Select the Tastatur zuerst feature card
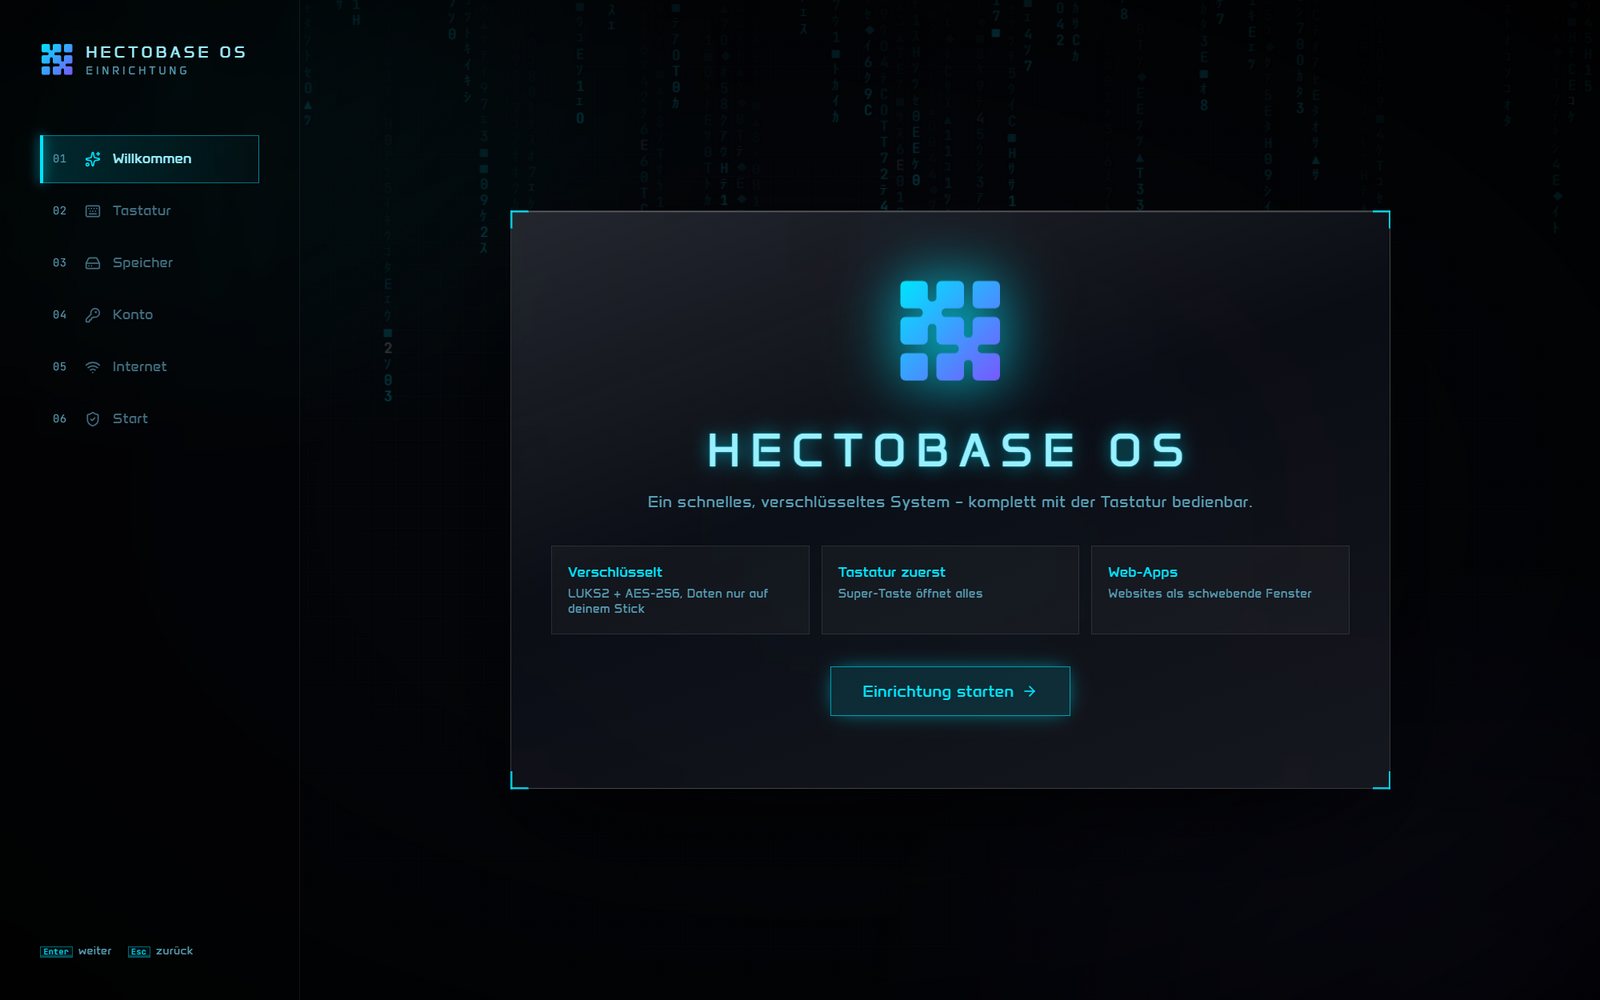This screenshot has height=1000, width=1600. pos(950,590)
